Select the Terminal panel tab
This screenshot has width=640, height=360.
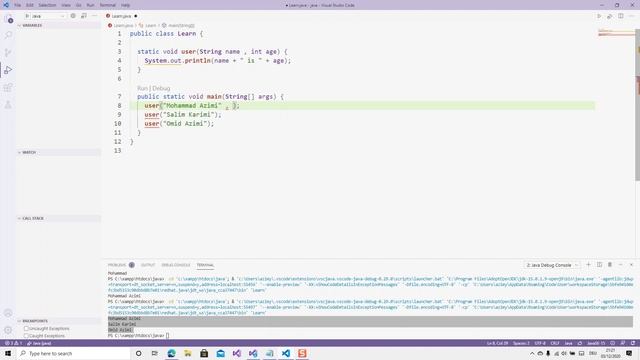pyautogui.click(x=205, y=265)
